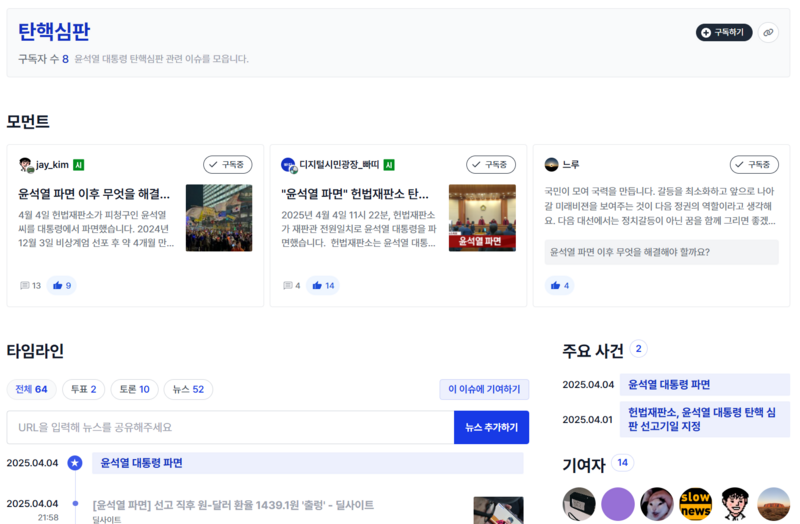This screenshot has height=524, width=800.
Task: Switch to the 토론 10 tab
Action: coord(134,389)
